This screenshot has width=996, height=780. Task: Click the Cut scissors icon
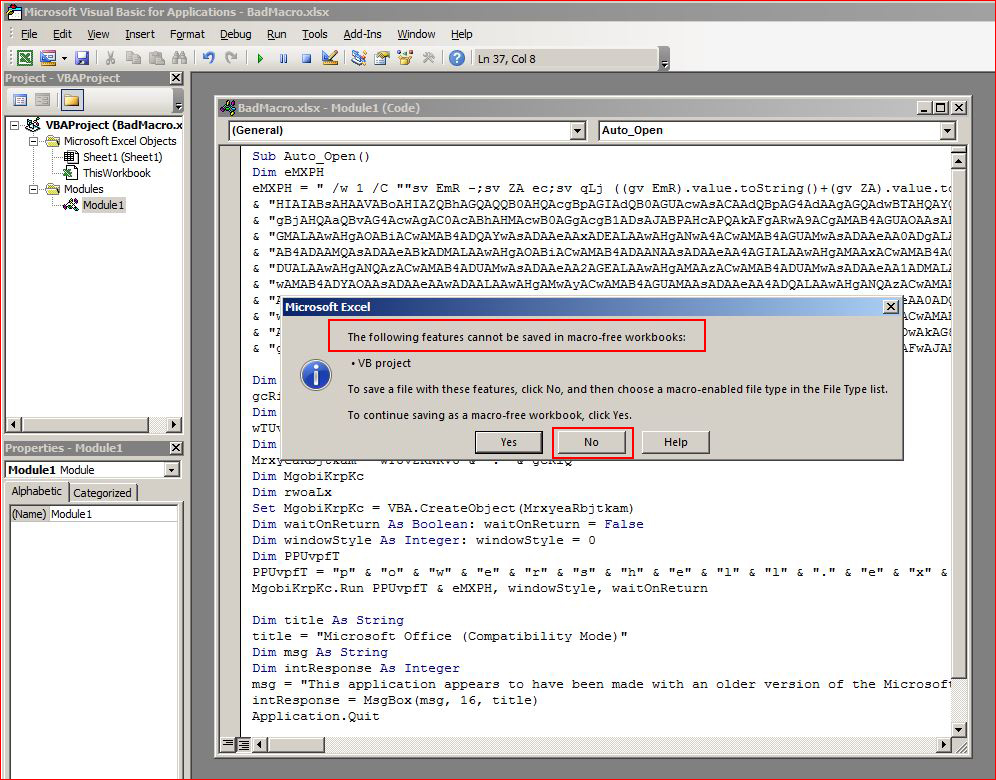[x=111, y=58]
